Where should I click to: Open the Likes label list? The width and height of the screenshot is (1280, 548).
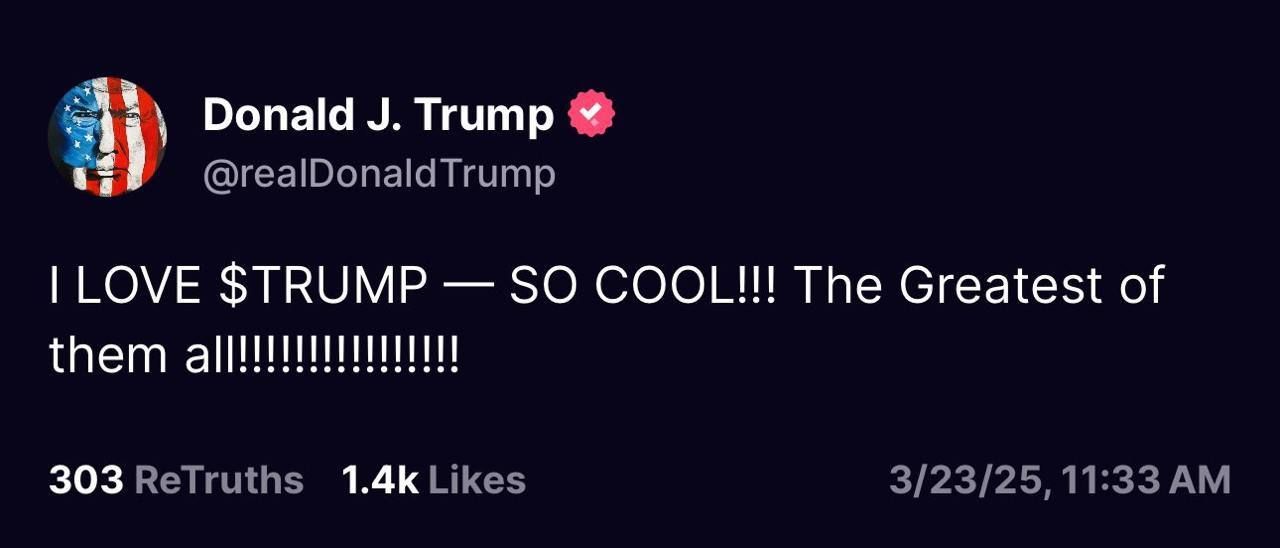click(477, 480)
